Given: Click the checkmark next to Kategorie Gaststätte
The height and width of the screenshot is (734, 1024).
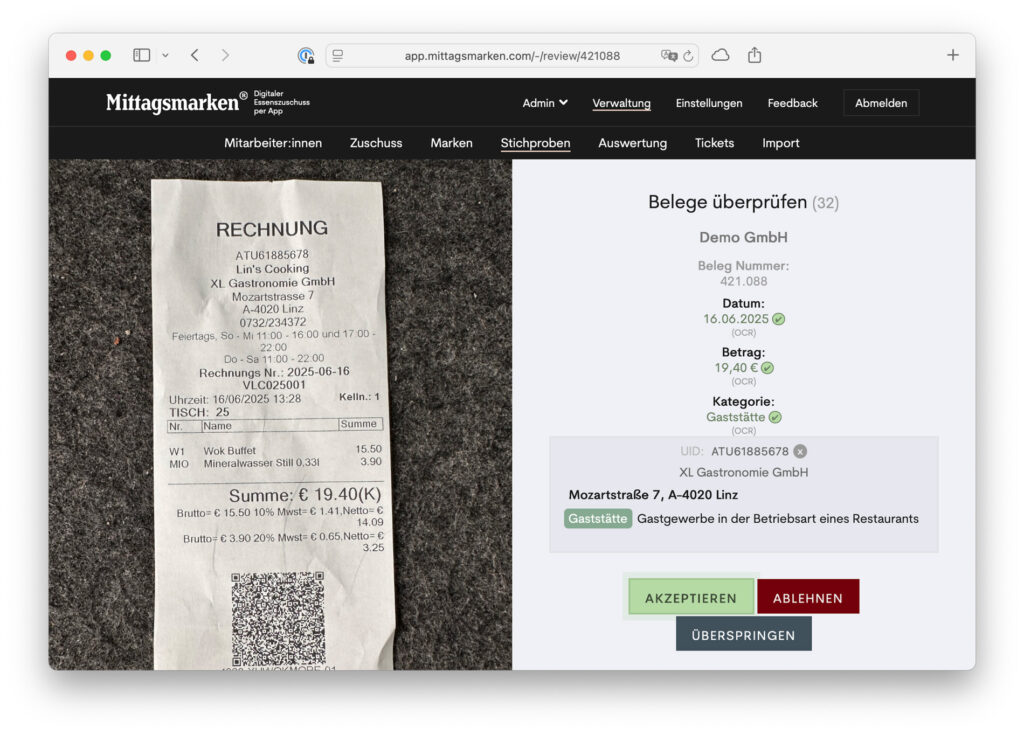Looking at the screenshot, I should point(775,417).
